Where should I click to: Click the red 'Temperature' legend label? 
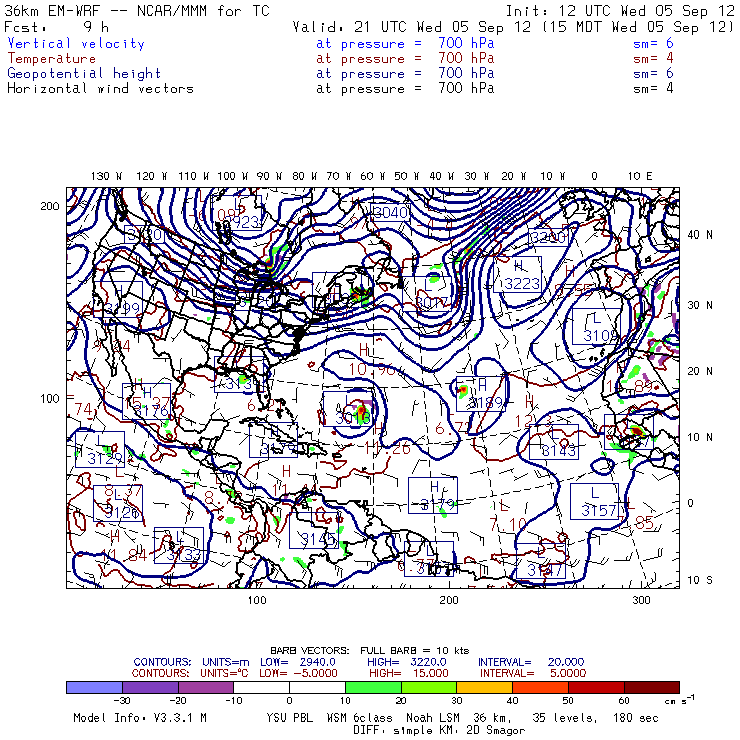click(51, 59)
